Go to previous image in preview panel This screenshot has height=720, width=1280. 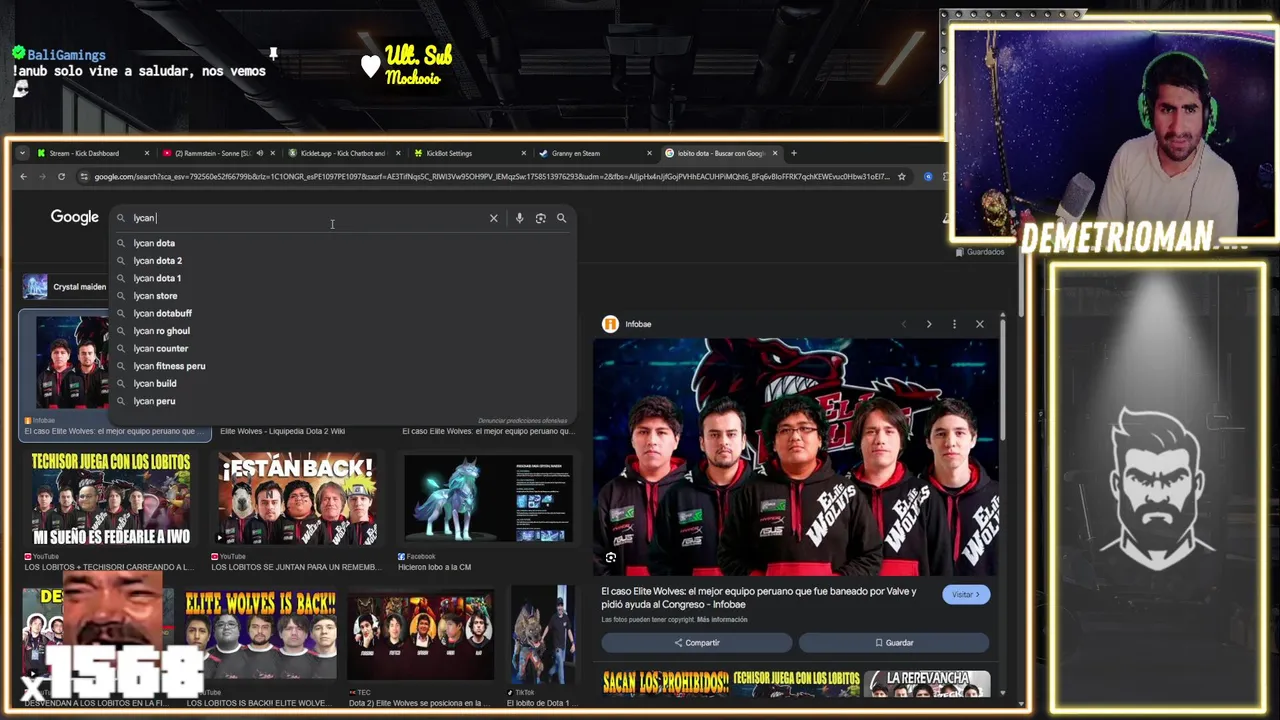click(903, 324)
